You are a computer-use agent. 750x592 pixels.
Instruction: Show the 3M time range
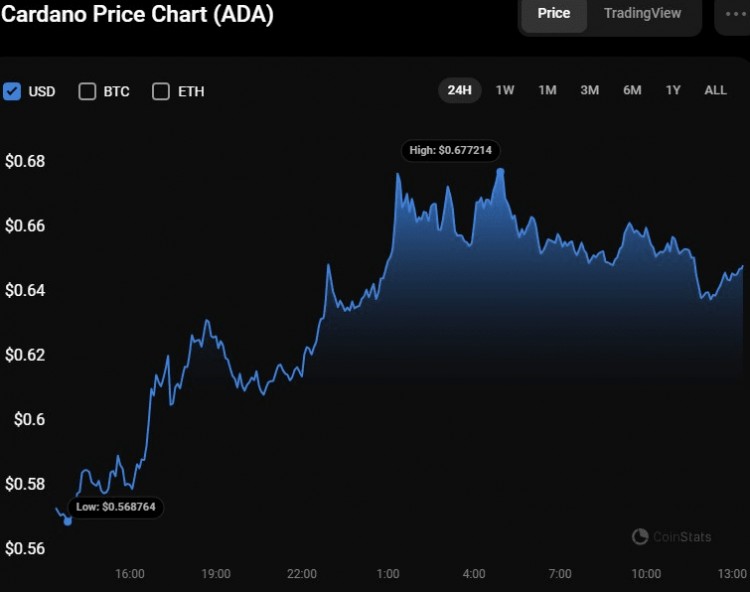(x=589, y=90)
